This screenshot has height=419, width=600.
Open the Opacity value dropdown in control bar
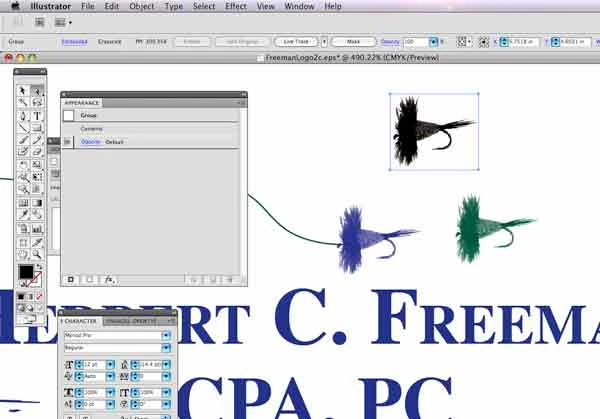(433, 42)
